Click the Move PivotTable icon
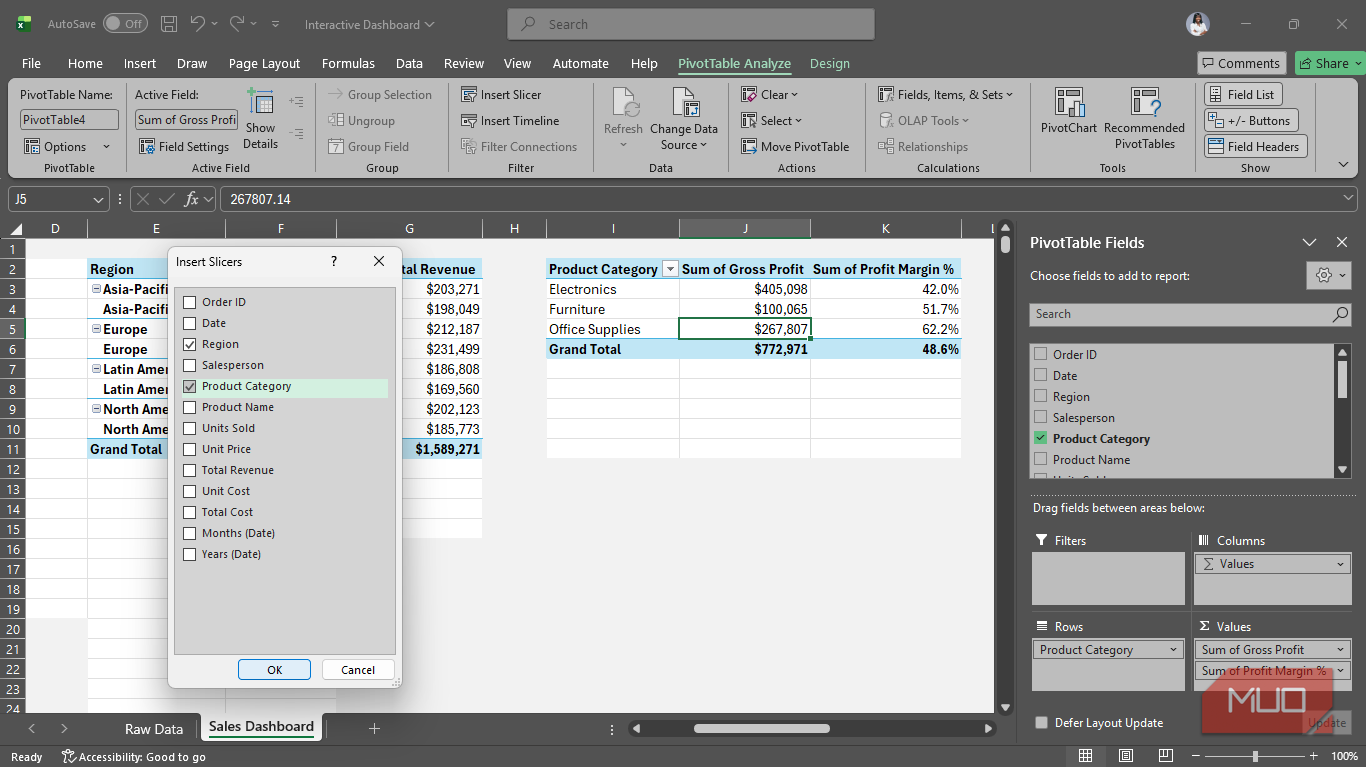1366x768 pixels. click(749, 147)
